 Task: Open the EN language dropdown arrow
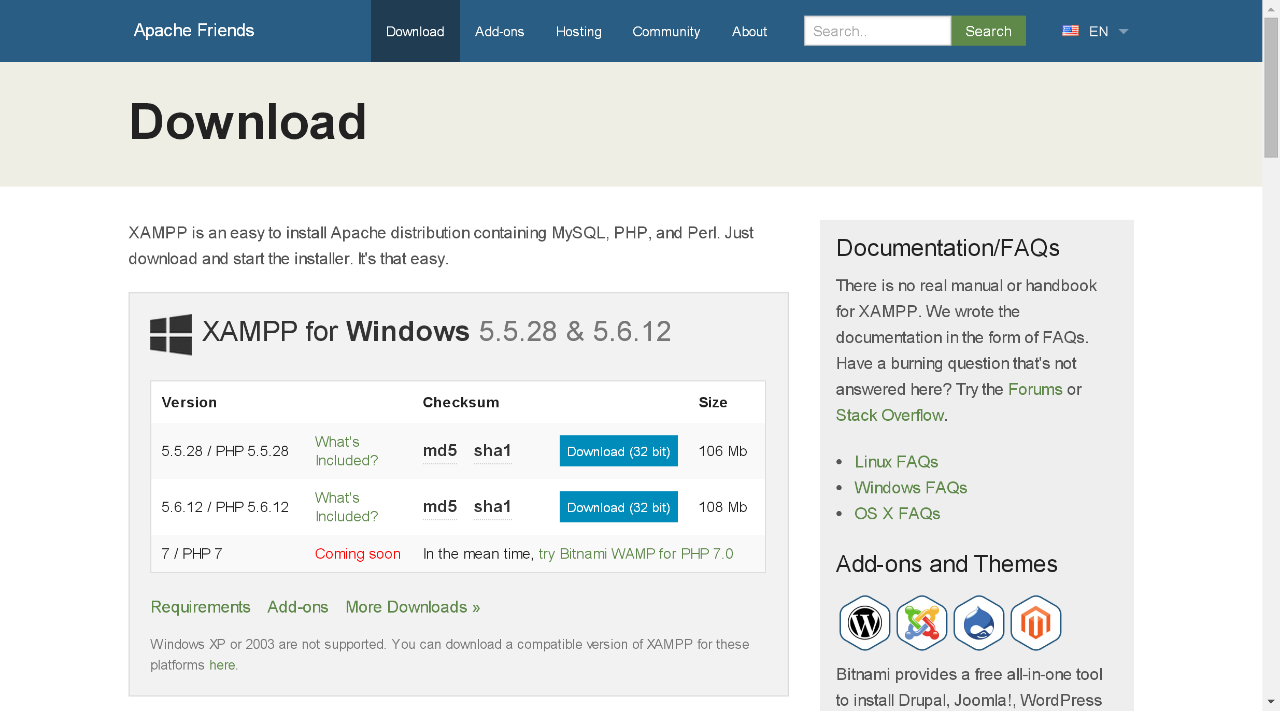point(1123,31)
